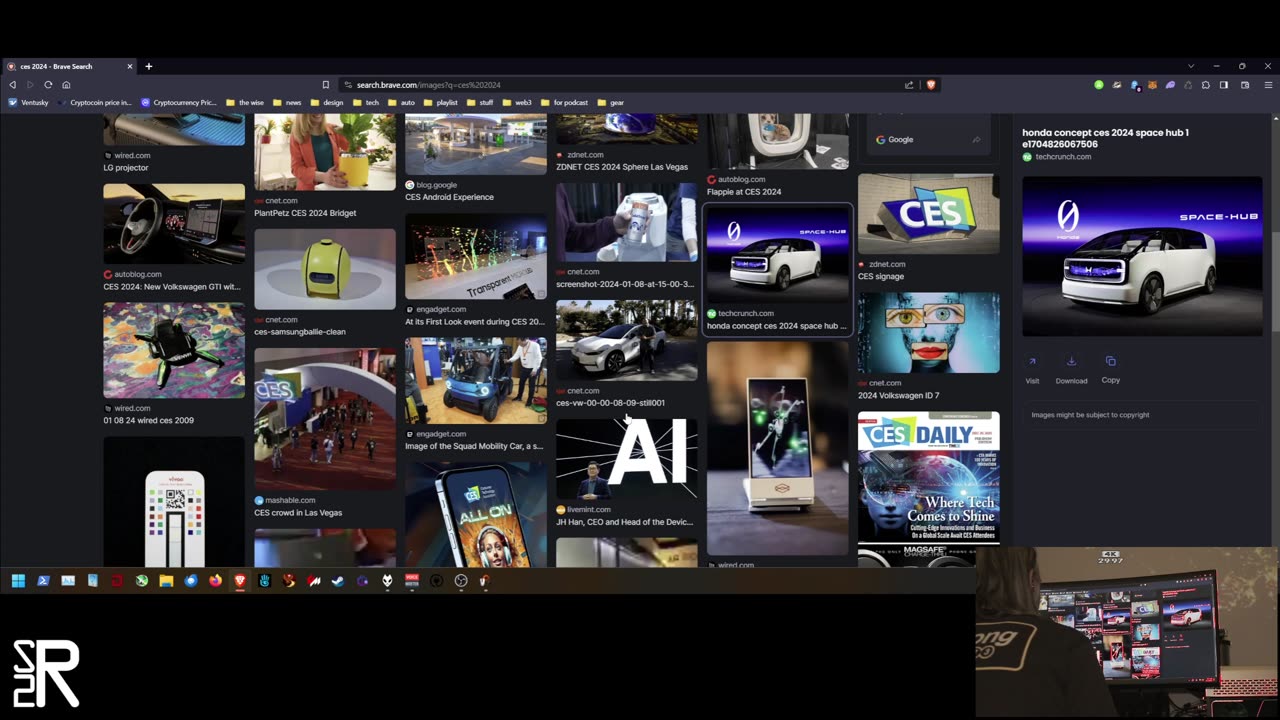This screenshot has width=1280, height=720.
Task: Open the large Honda Space-Hub preview image
Action: (1142, 256)
